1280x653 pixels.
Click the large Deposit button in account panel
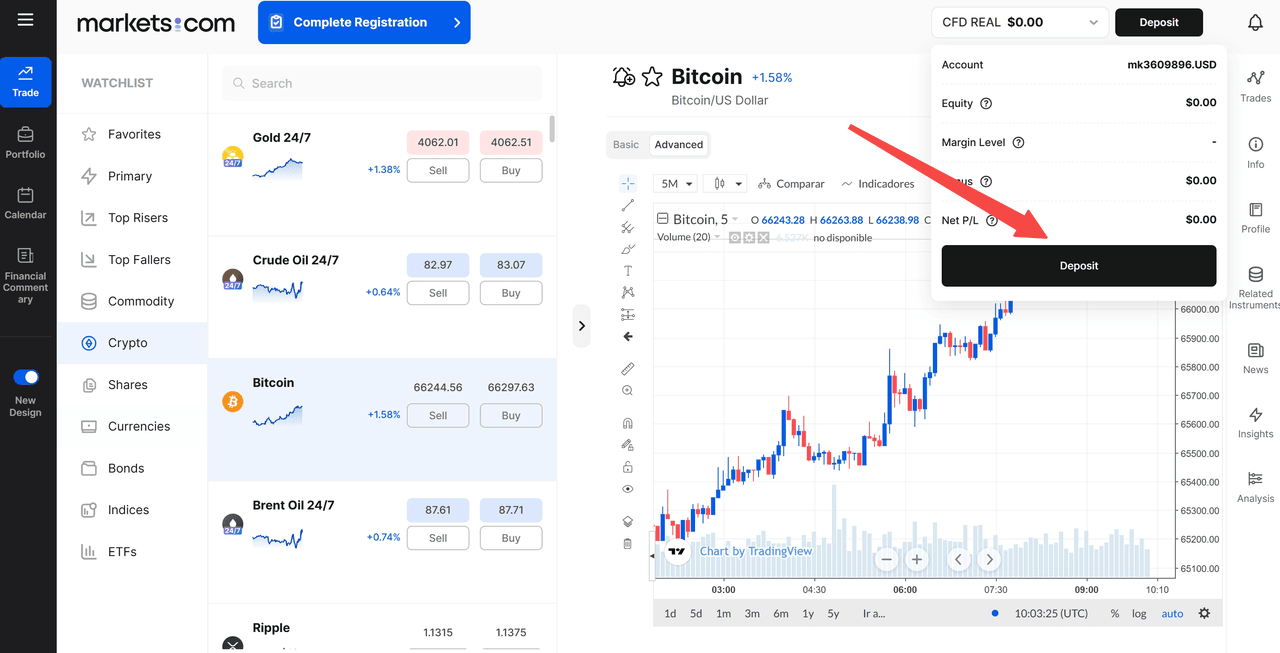pyautogui.click(x=1079, y=266)
